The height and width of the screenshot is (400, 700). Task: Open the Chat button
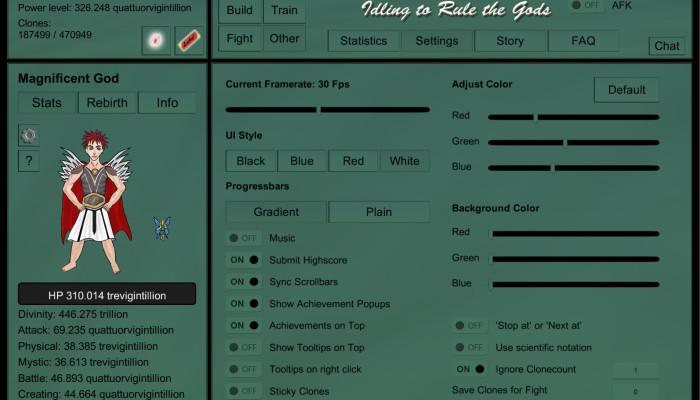click(x=667, y=46)
